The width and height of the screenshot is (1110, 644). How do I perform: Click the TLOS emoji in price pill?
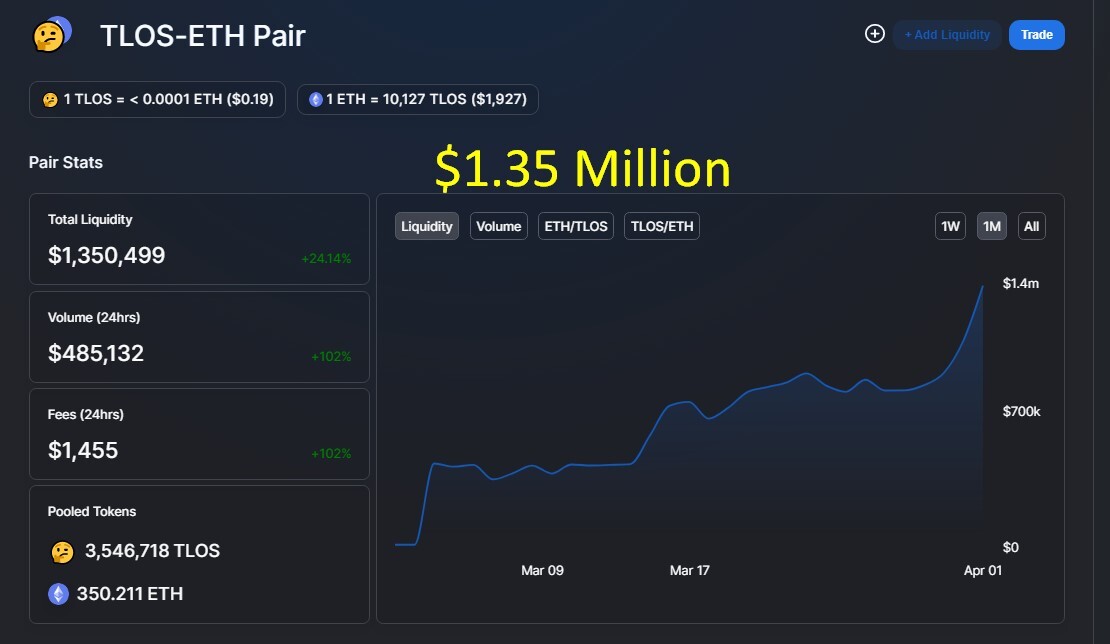tap(50, 100)
